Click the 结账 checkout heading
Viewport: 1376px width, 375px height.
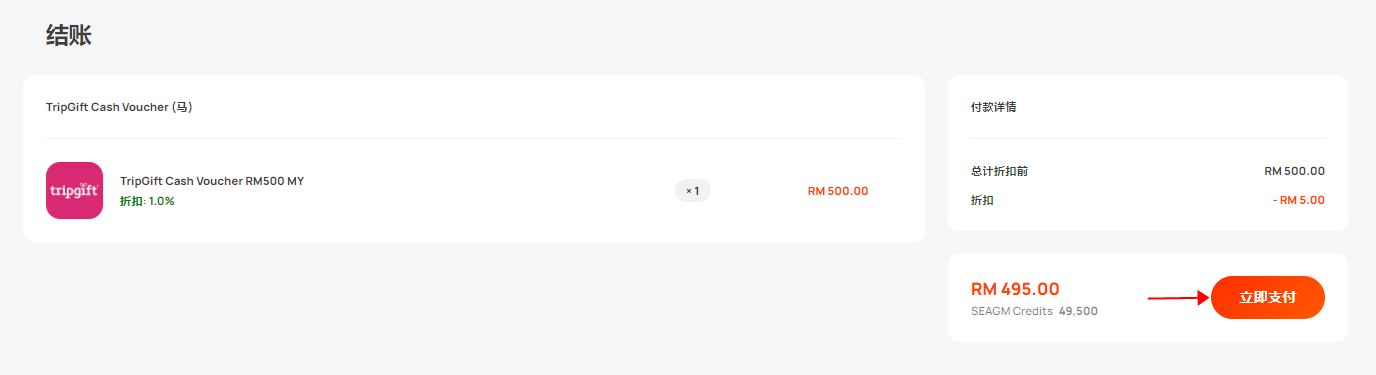tap(69, 35)
